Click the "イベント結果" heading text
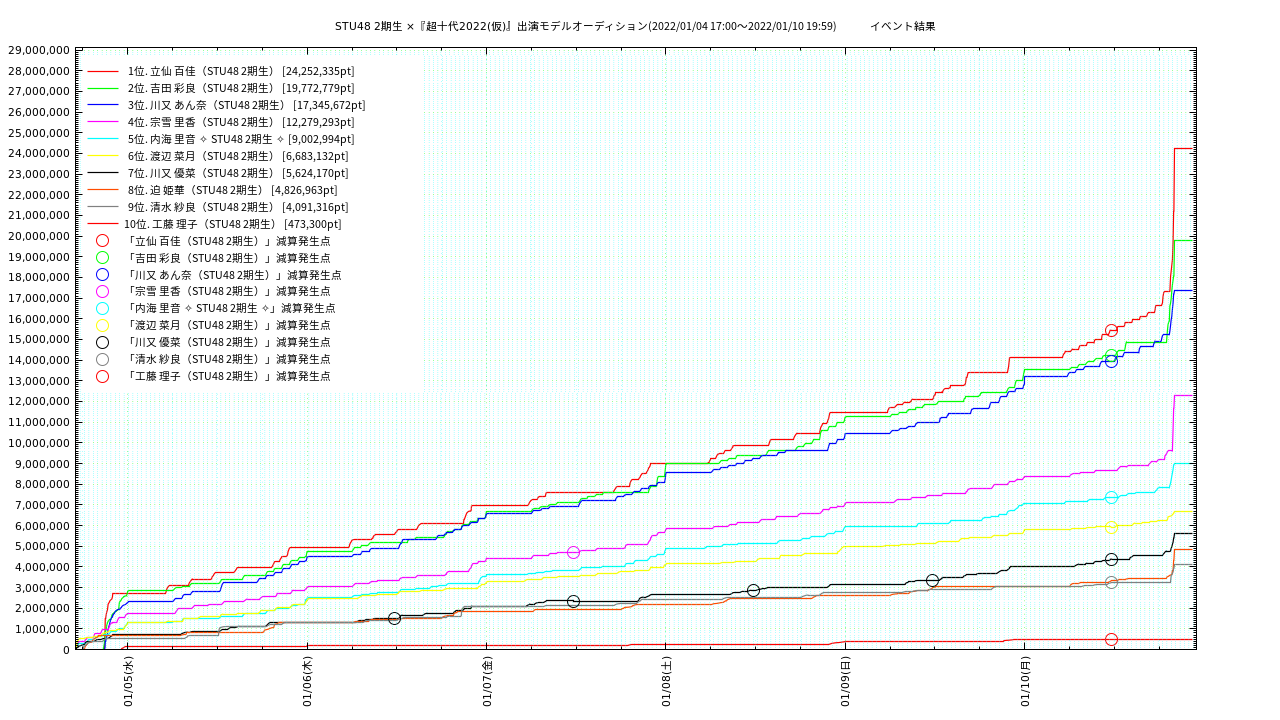 903,26
